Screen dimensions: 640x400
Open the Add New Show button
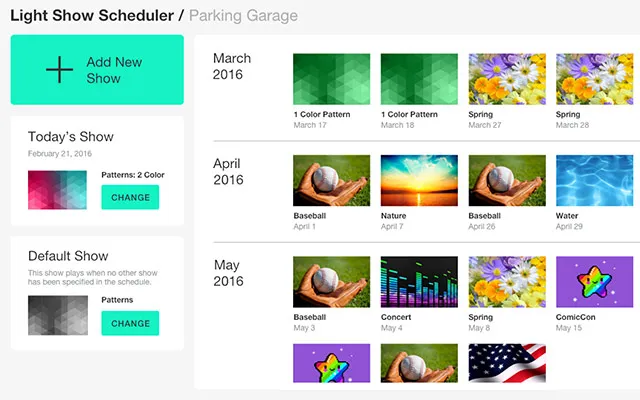(x=97, y=70)
